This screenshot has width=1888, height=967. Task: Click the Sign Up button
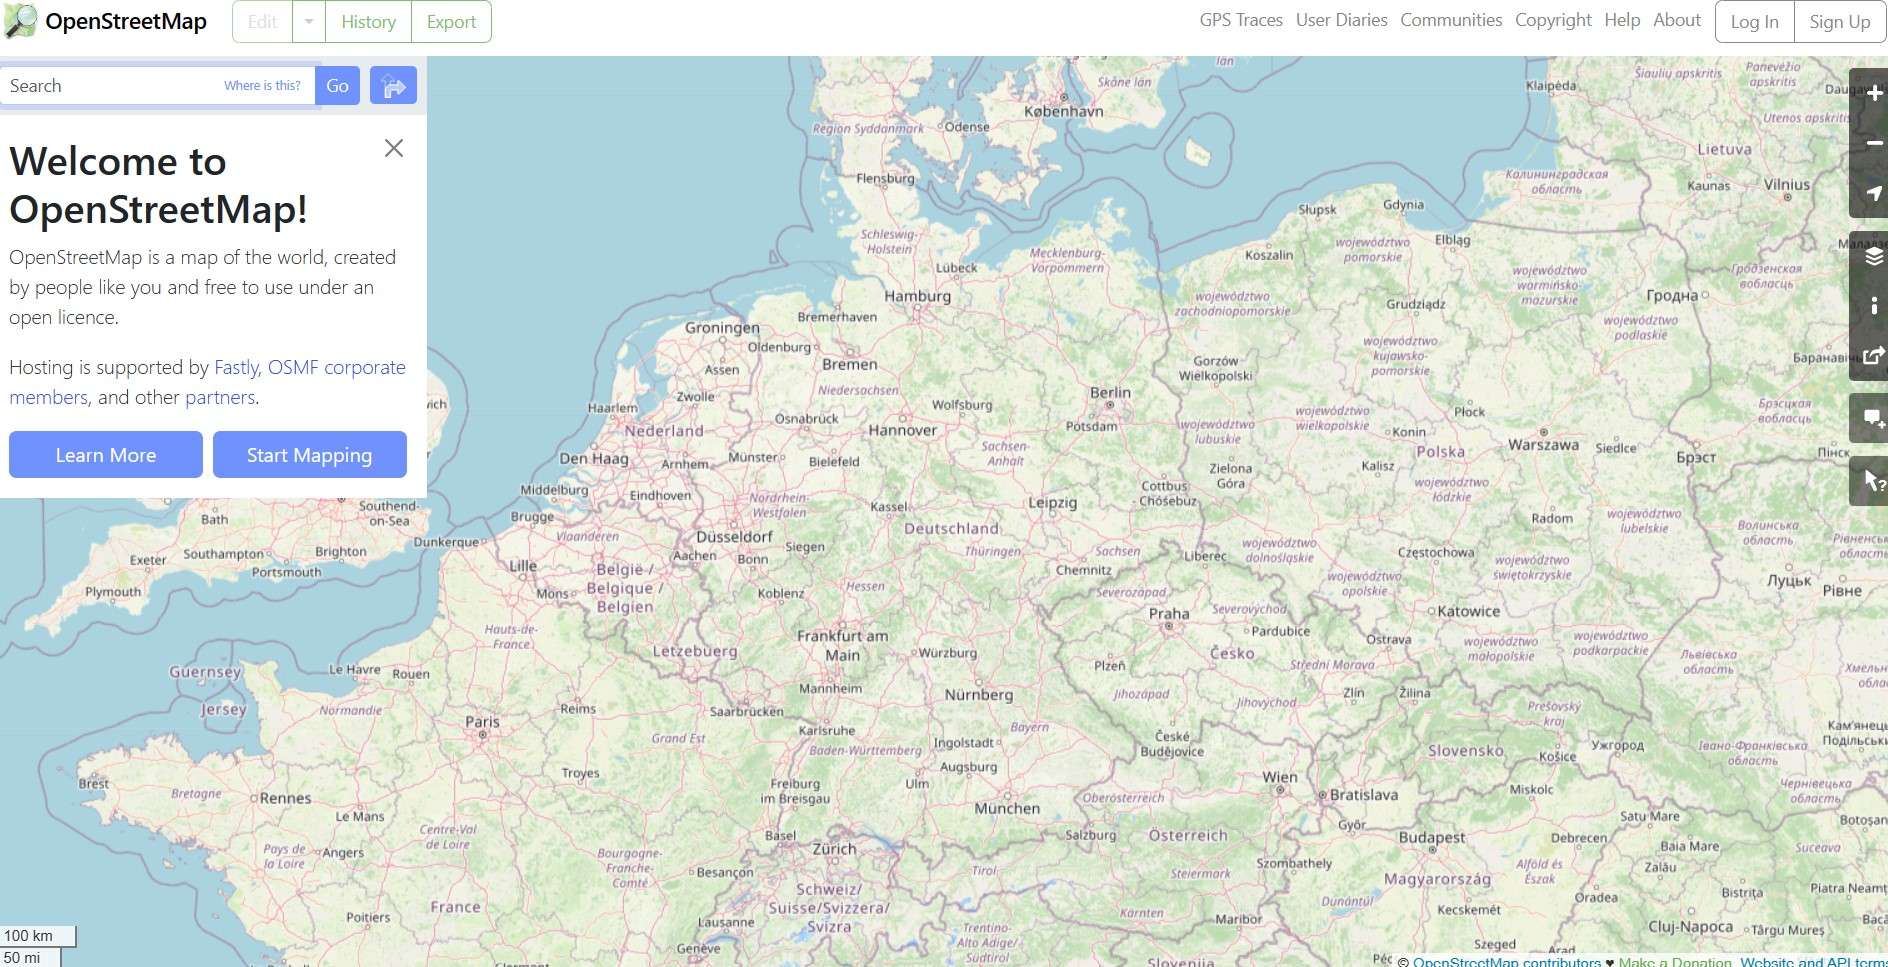point(1840,22)
